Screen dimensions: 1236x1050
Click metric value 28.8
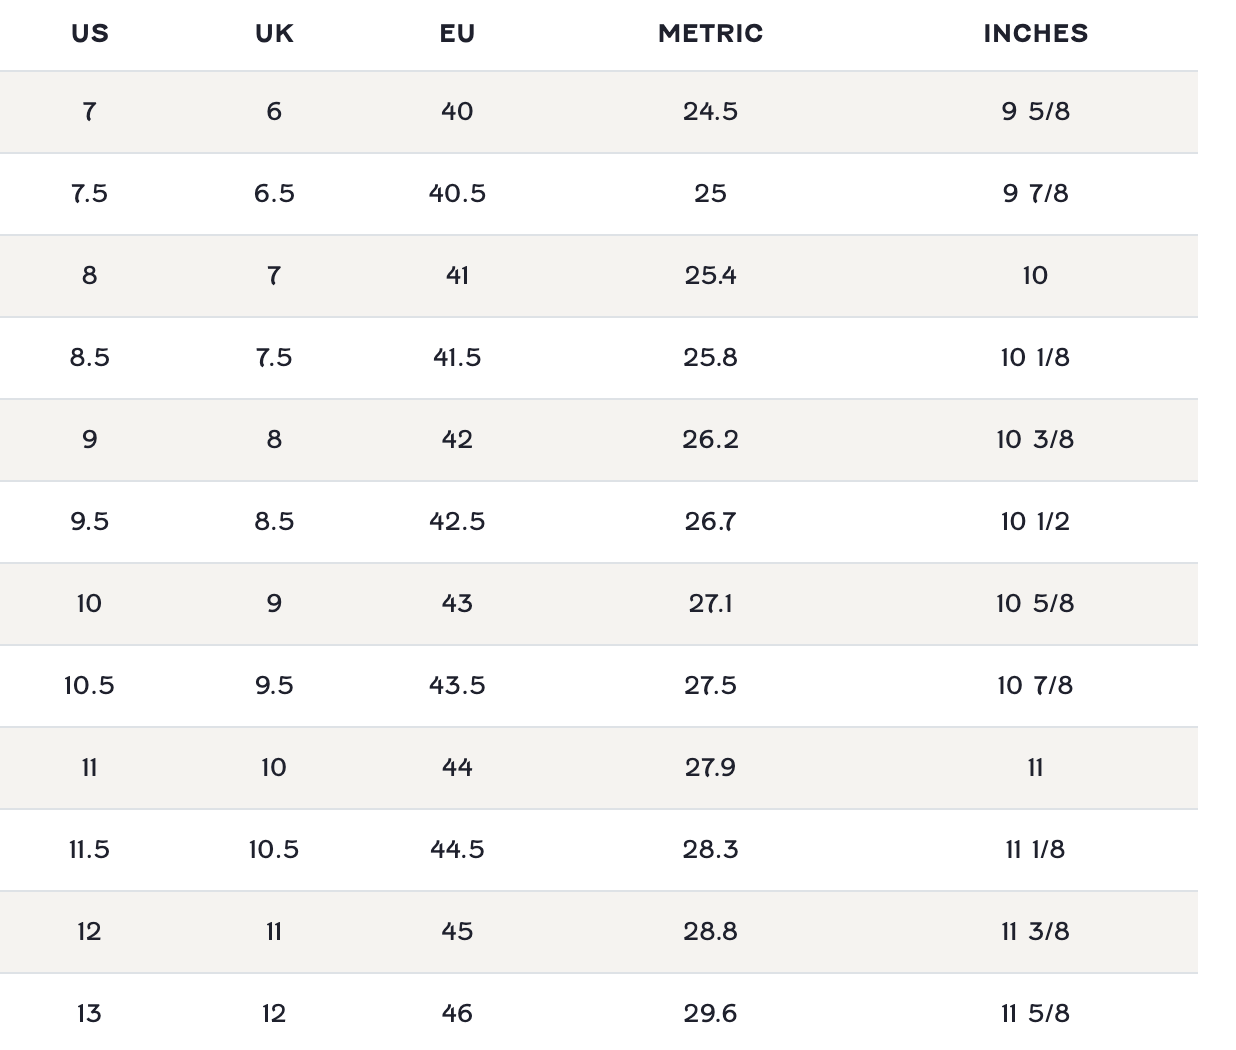pos(710,931)
